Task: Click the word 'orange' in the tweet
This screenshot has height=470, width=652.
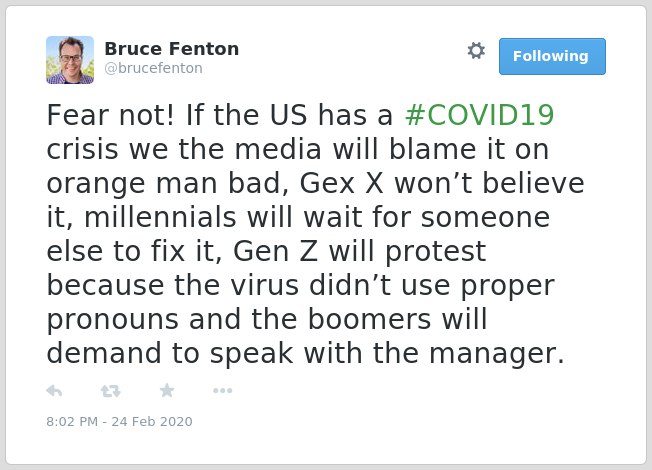Action: click(96, 185)
